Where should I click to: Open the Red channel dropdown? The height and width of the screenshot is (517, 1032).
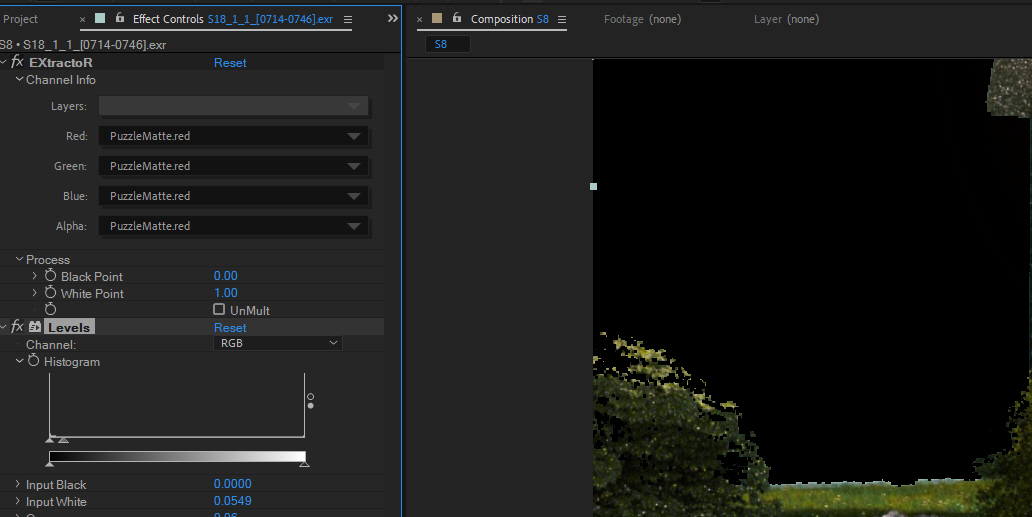[x=233, y=136]
